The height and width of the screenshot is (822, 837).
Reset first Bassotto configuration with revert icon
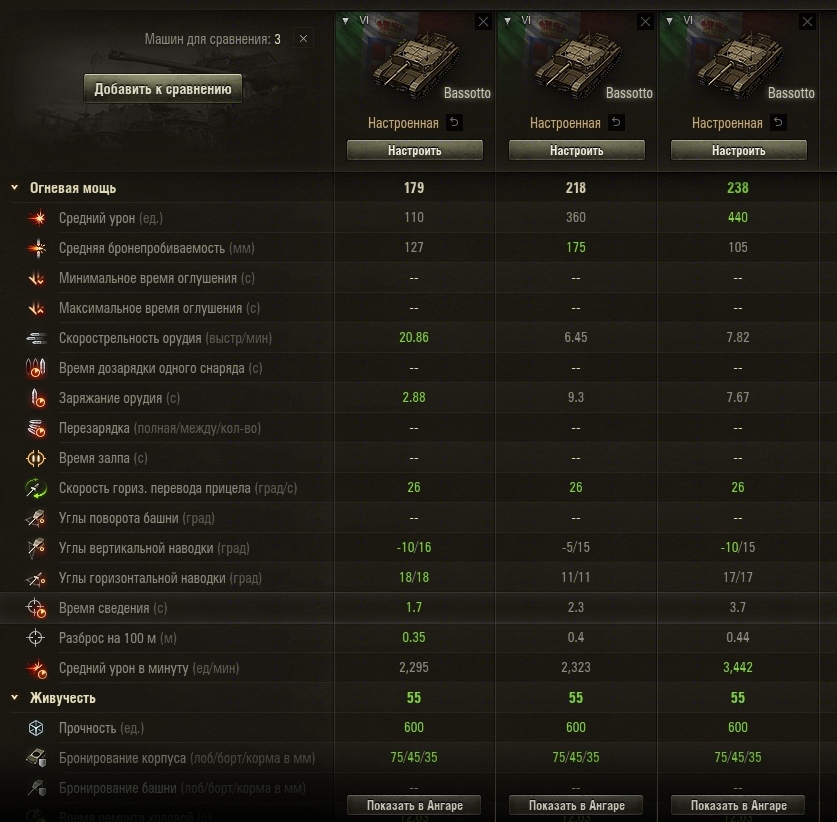point(454,122)
